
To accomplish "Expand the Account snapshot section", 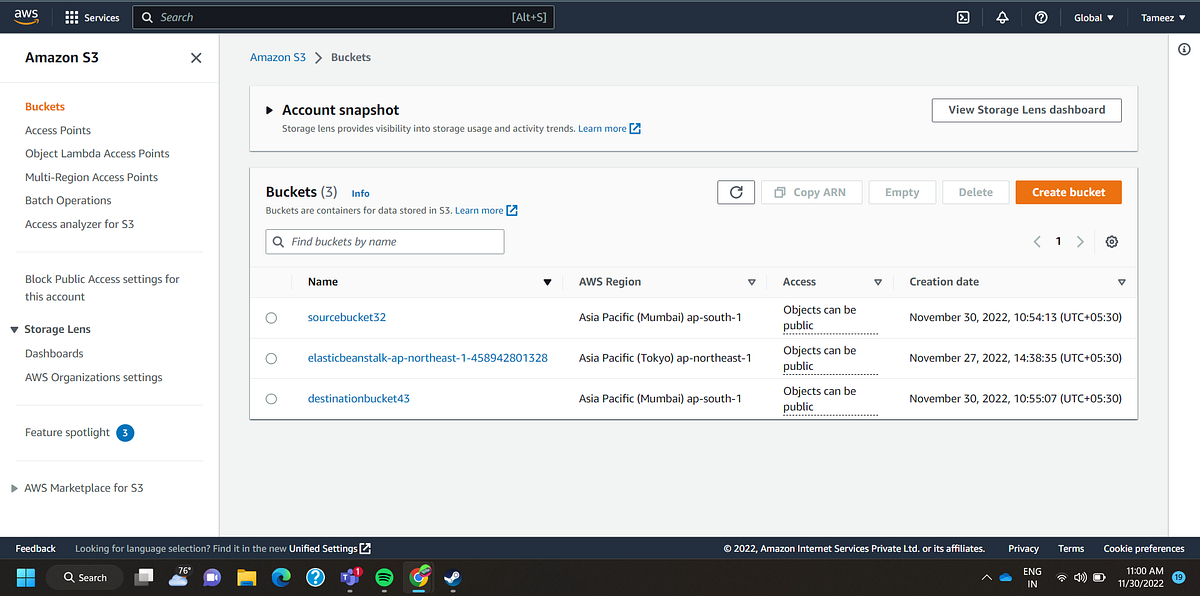I will click(269, 110).
